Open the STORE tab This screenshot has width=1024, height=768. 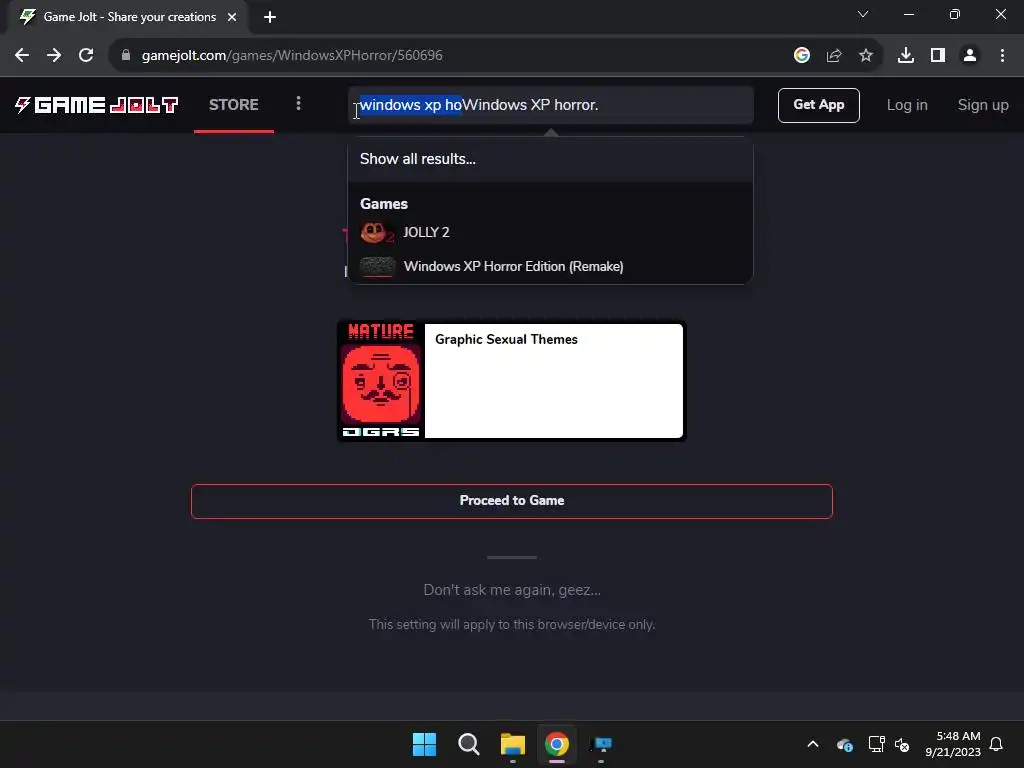[x=234, y=104]
